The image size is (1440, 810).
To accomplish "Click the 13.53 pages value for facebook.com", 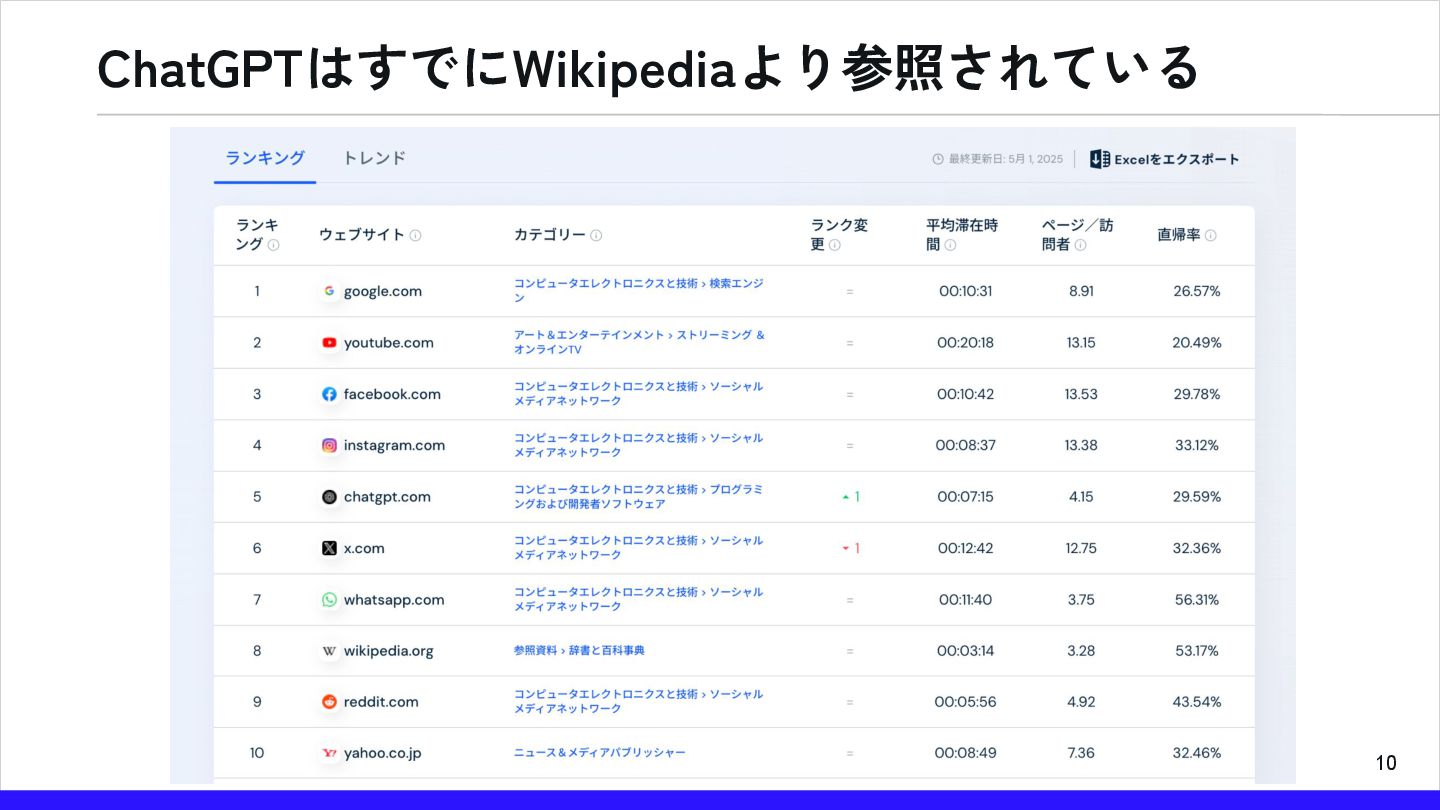I will click(x=1081, y=394).
